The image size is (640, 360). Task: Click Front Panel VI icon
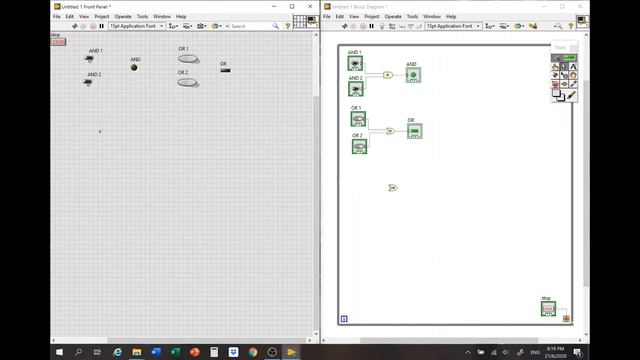tap(313, 21)
